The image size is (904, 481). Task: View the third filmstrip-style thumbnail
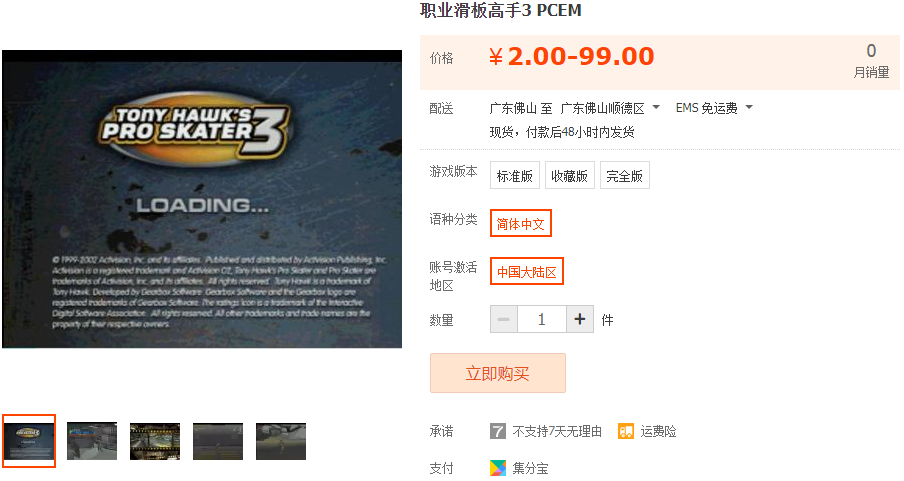155,441
